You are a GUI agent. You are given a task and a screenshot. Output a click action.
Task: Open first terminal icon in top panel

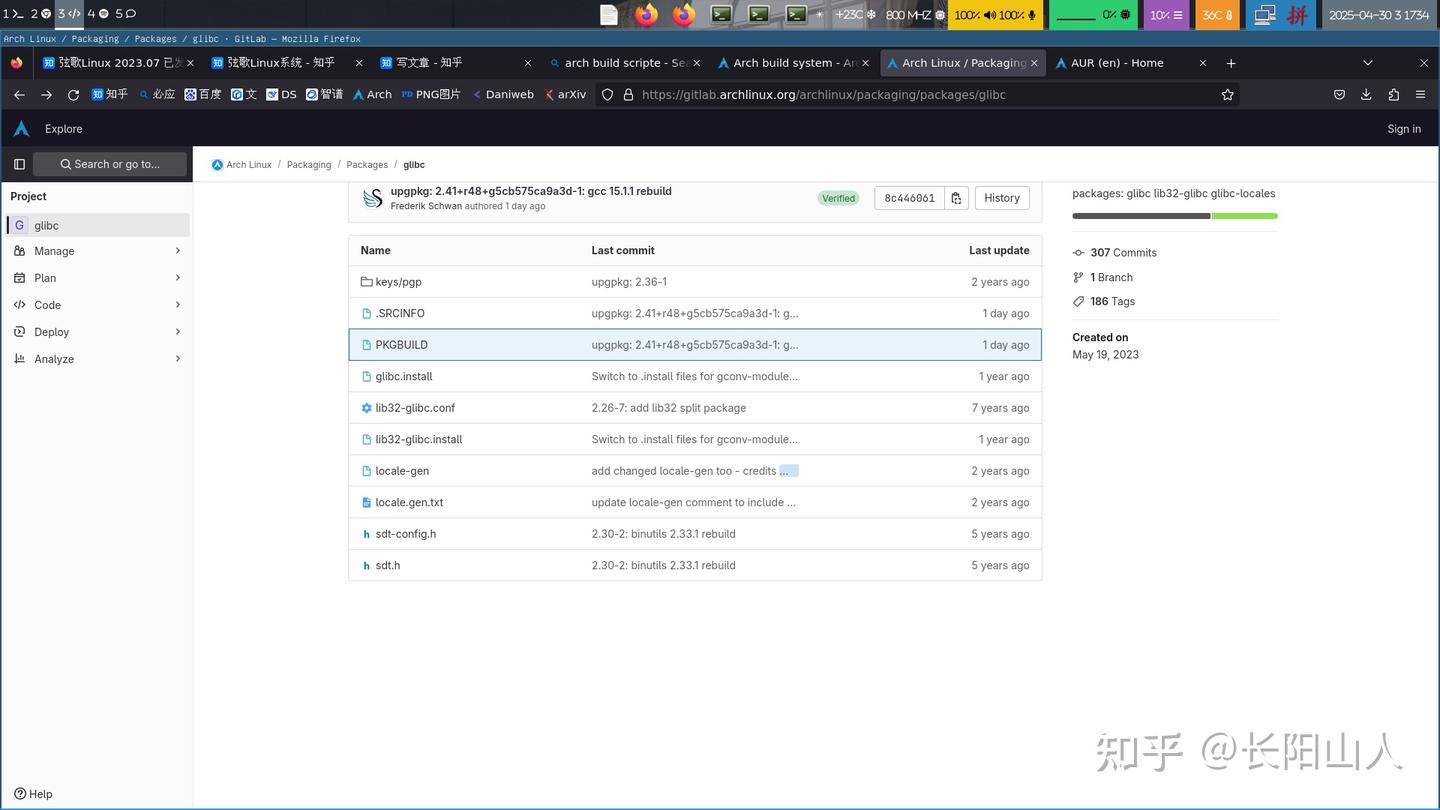(x=721, y=14)
